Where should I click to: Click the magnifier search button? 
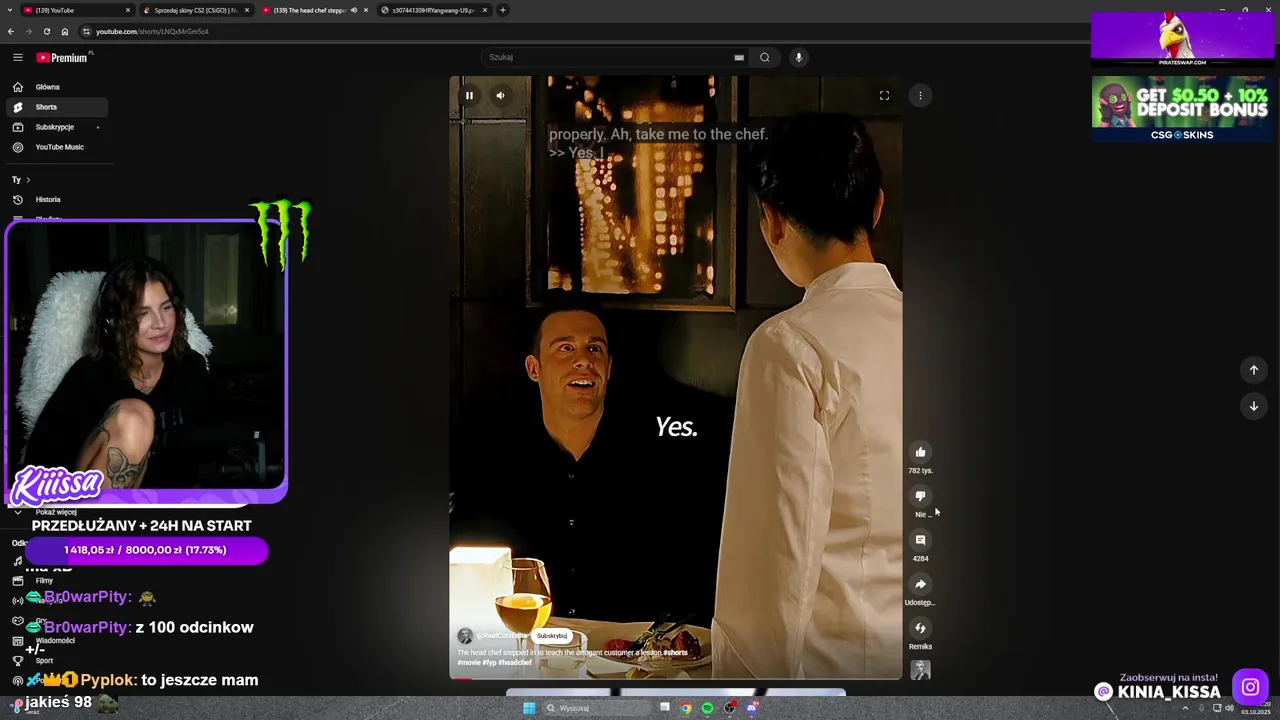[x=764, y=57]
